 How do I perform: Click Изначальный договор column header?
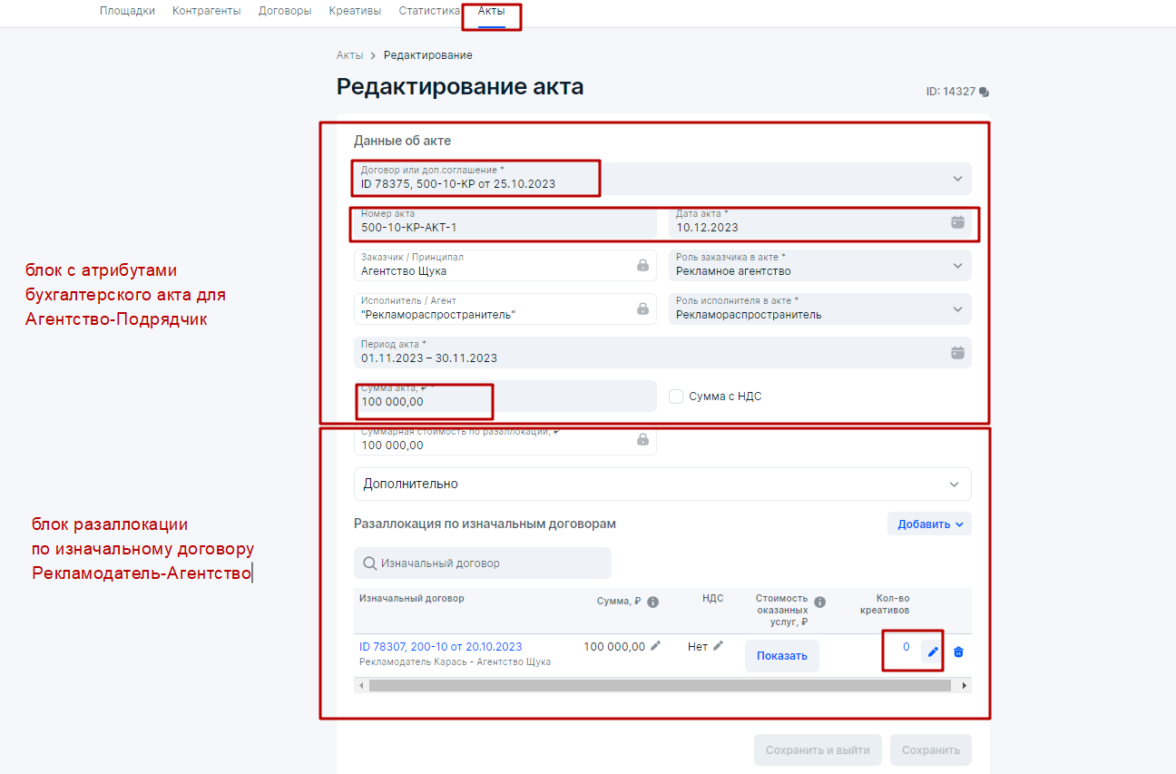(411, 598)
